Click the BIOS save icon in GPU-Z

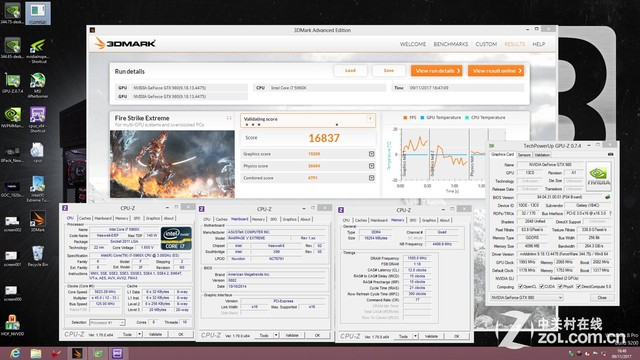pyautogui.click(x=607, y=197)
